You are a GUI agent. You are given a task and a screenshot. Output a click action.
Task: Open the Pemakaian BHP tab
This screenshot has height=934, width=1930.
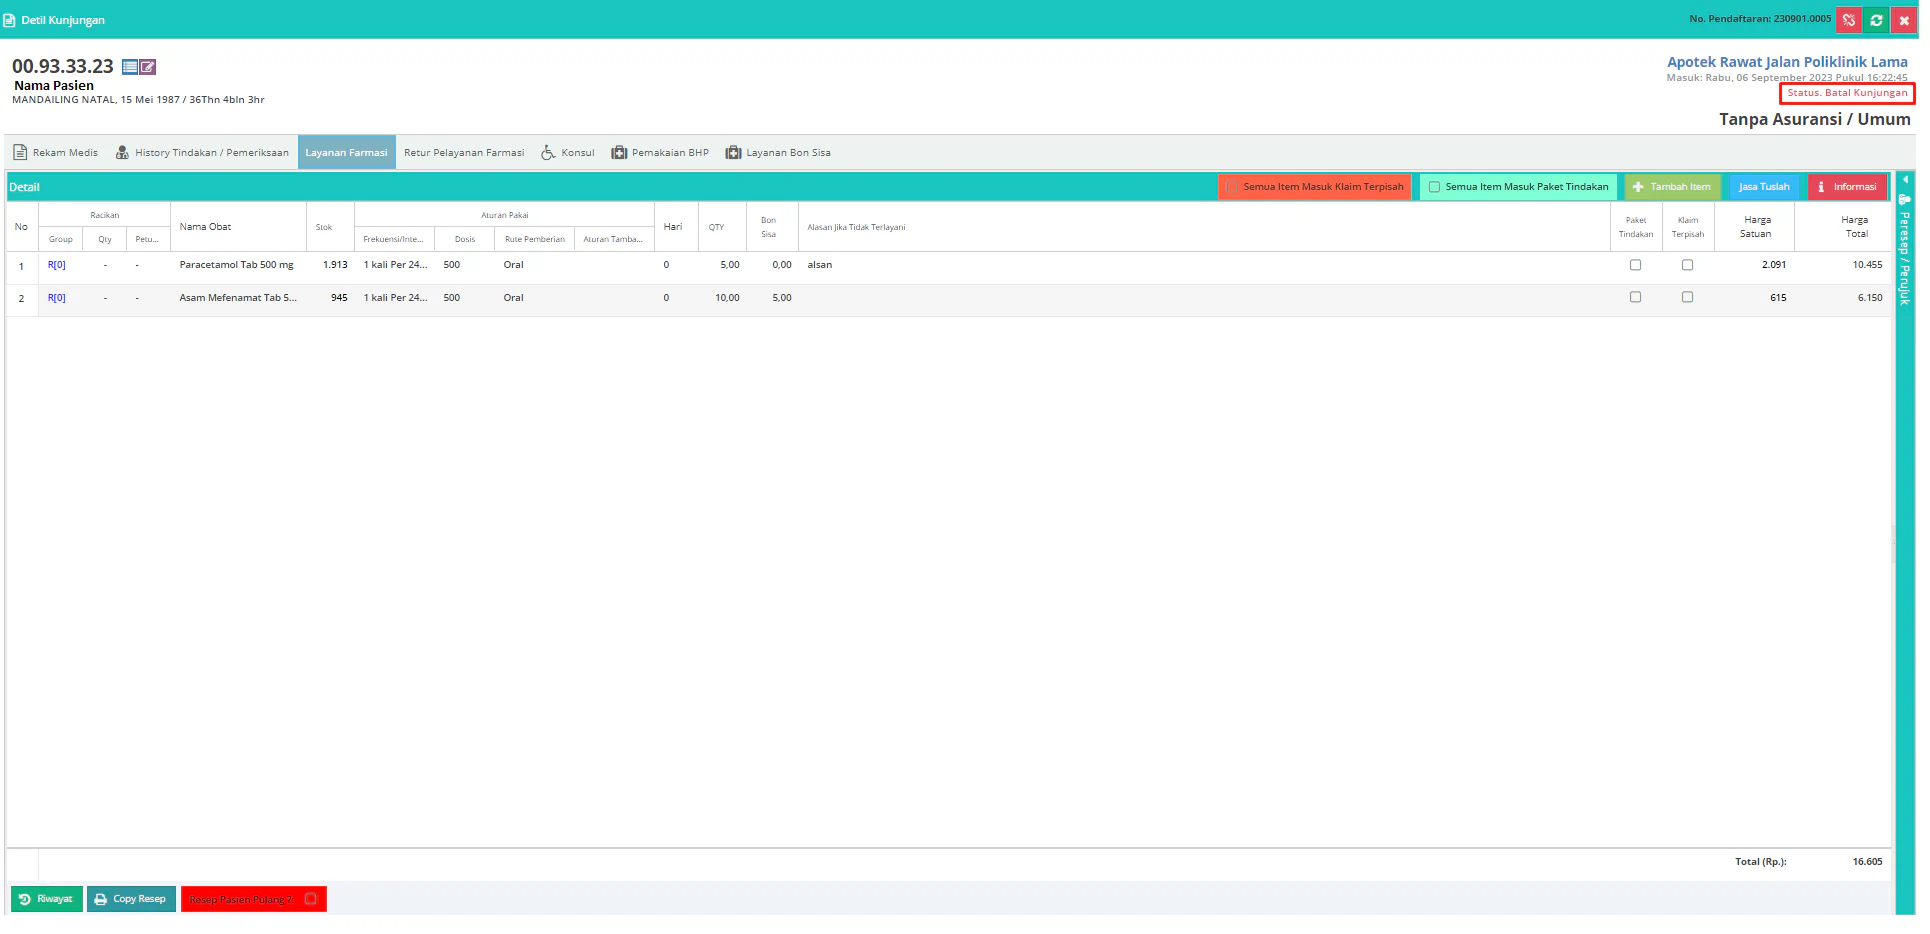click(x=660, y=153)
